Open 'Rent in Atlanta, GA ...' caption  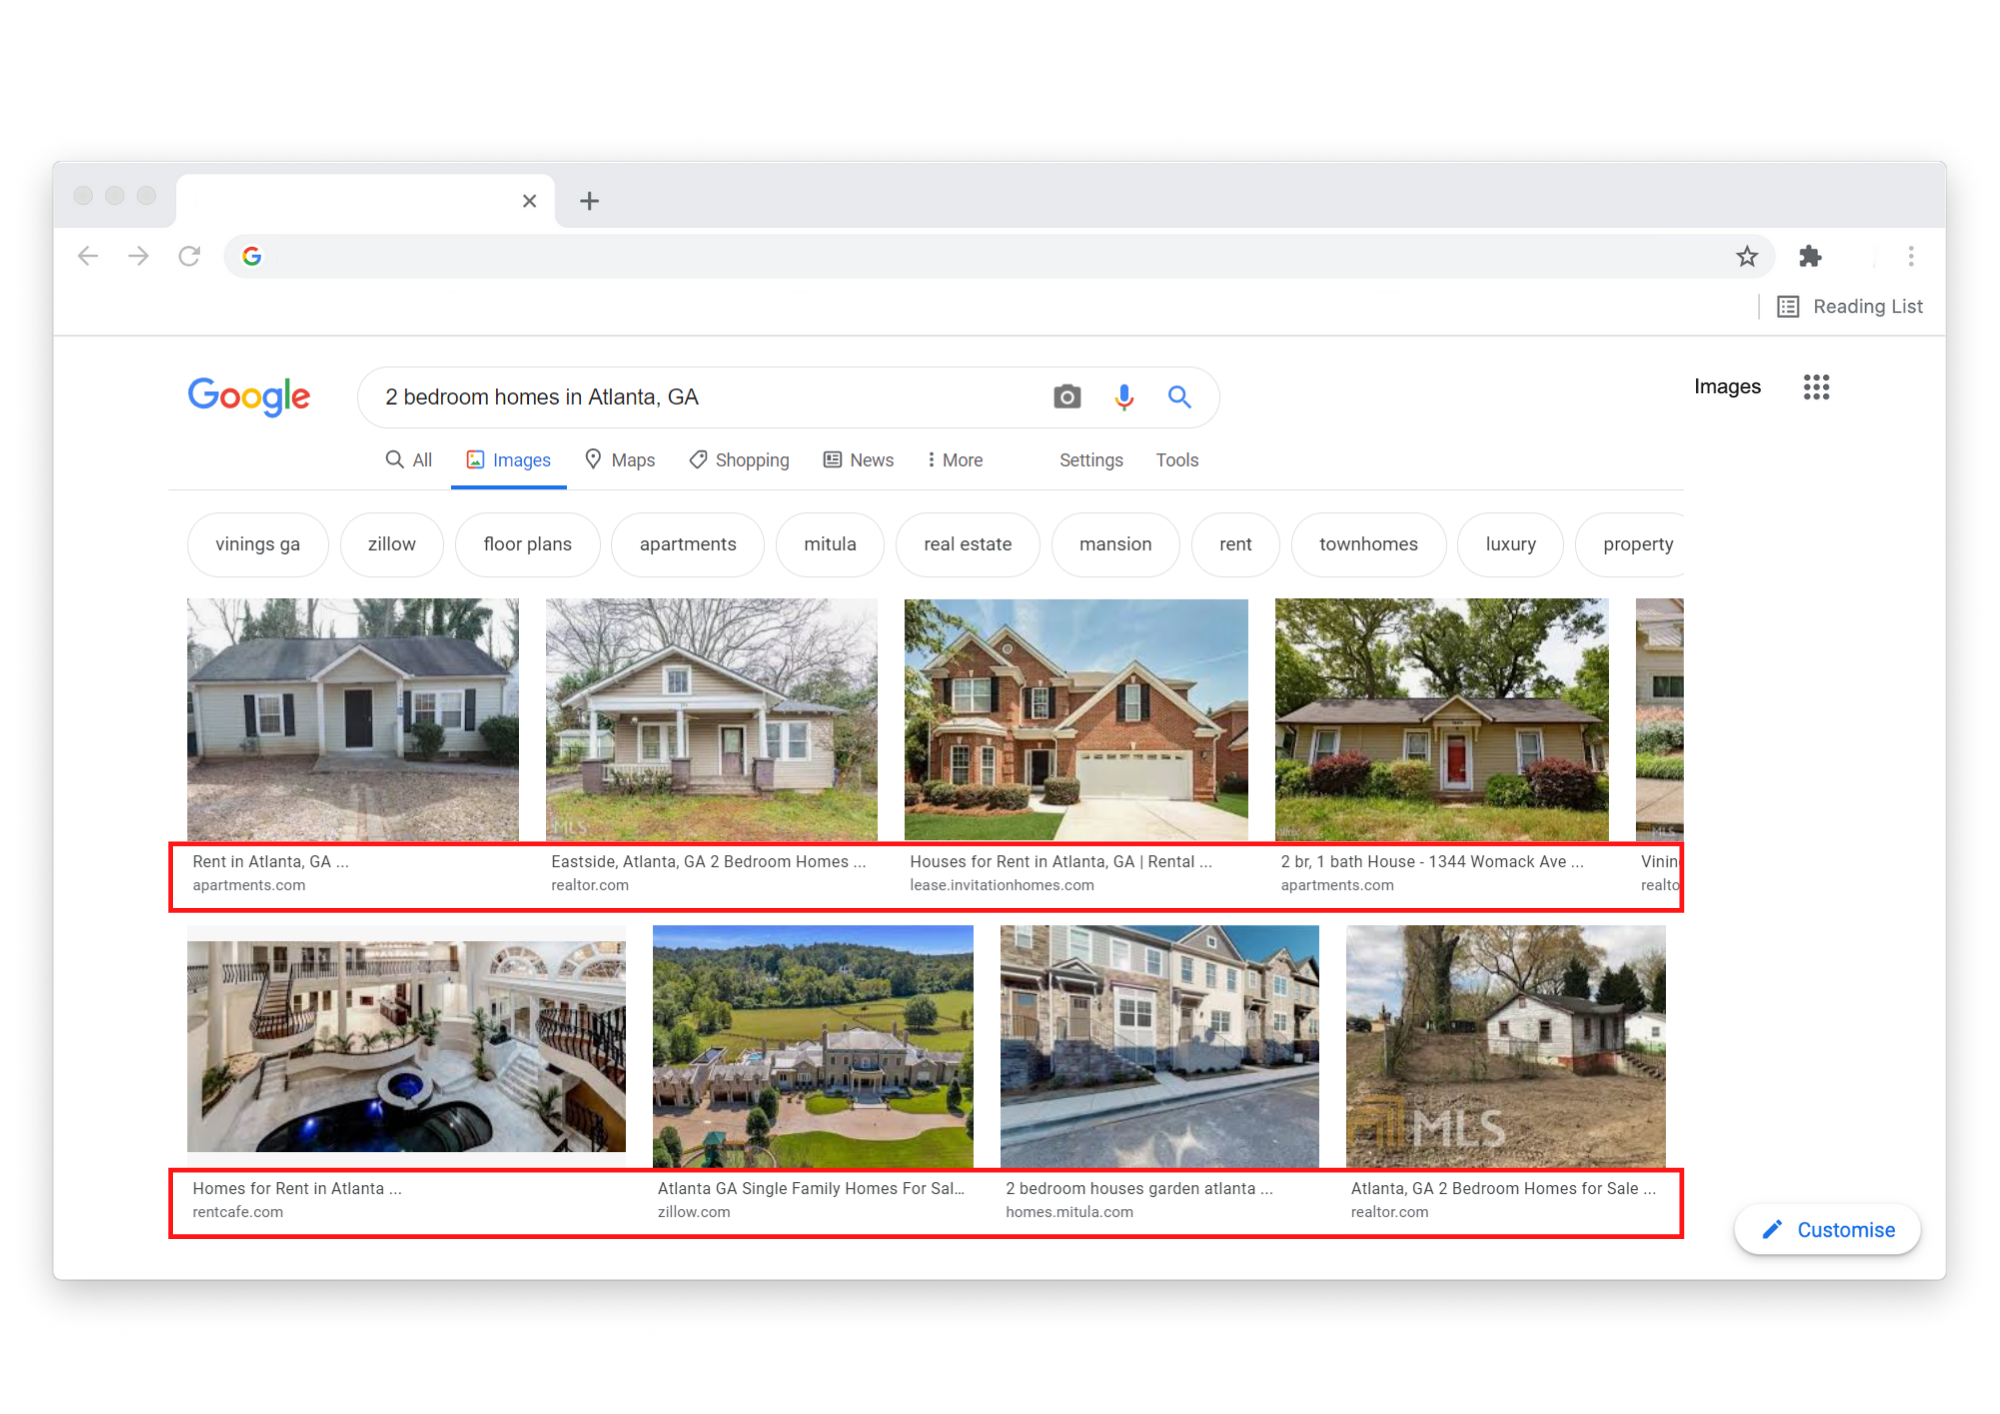271,861
